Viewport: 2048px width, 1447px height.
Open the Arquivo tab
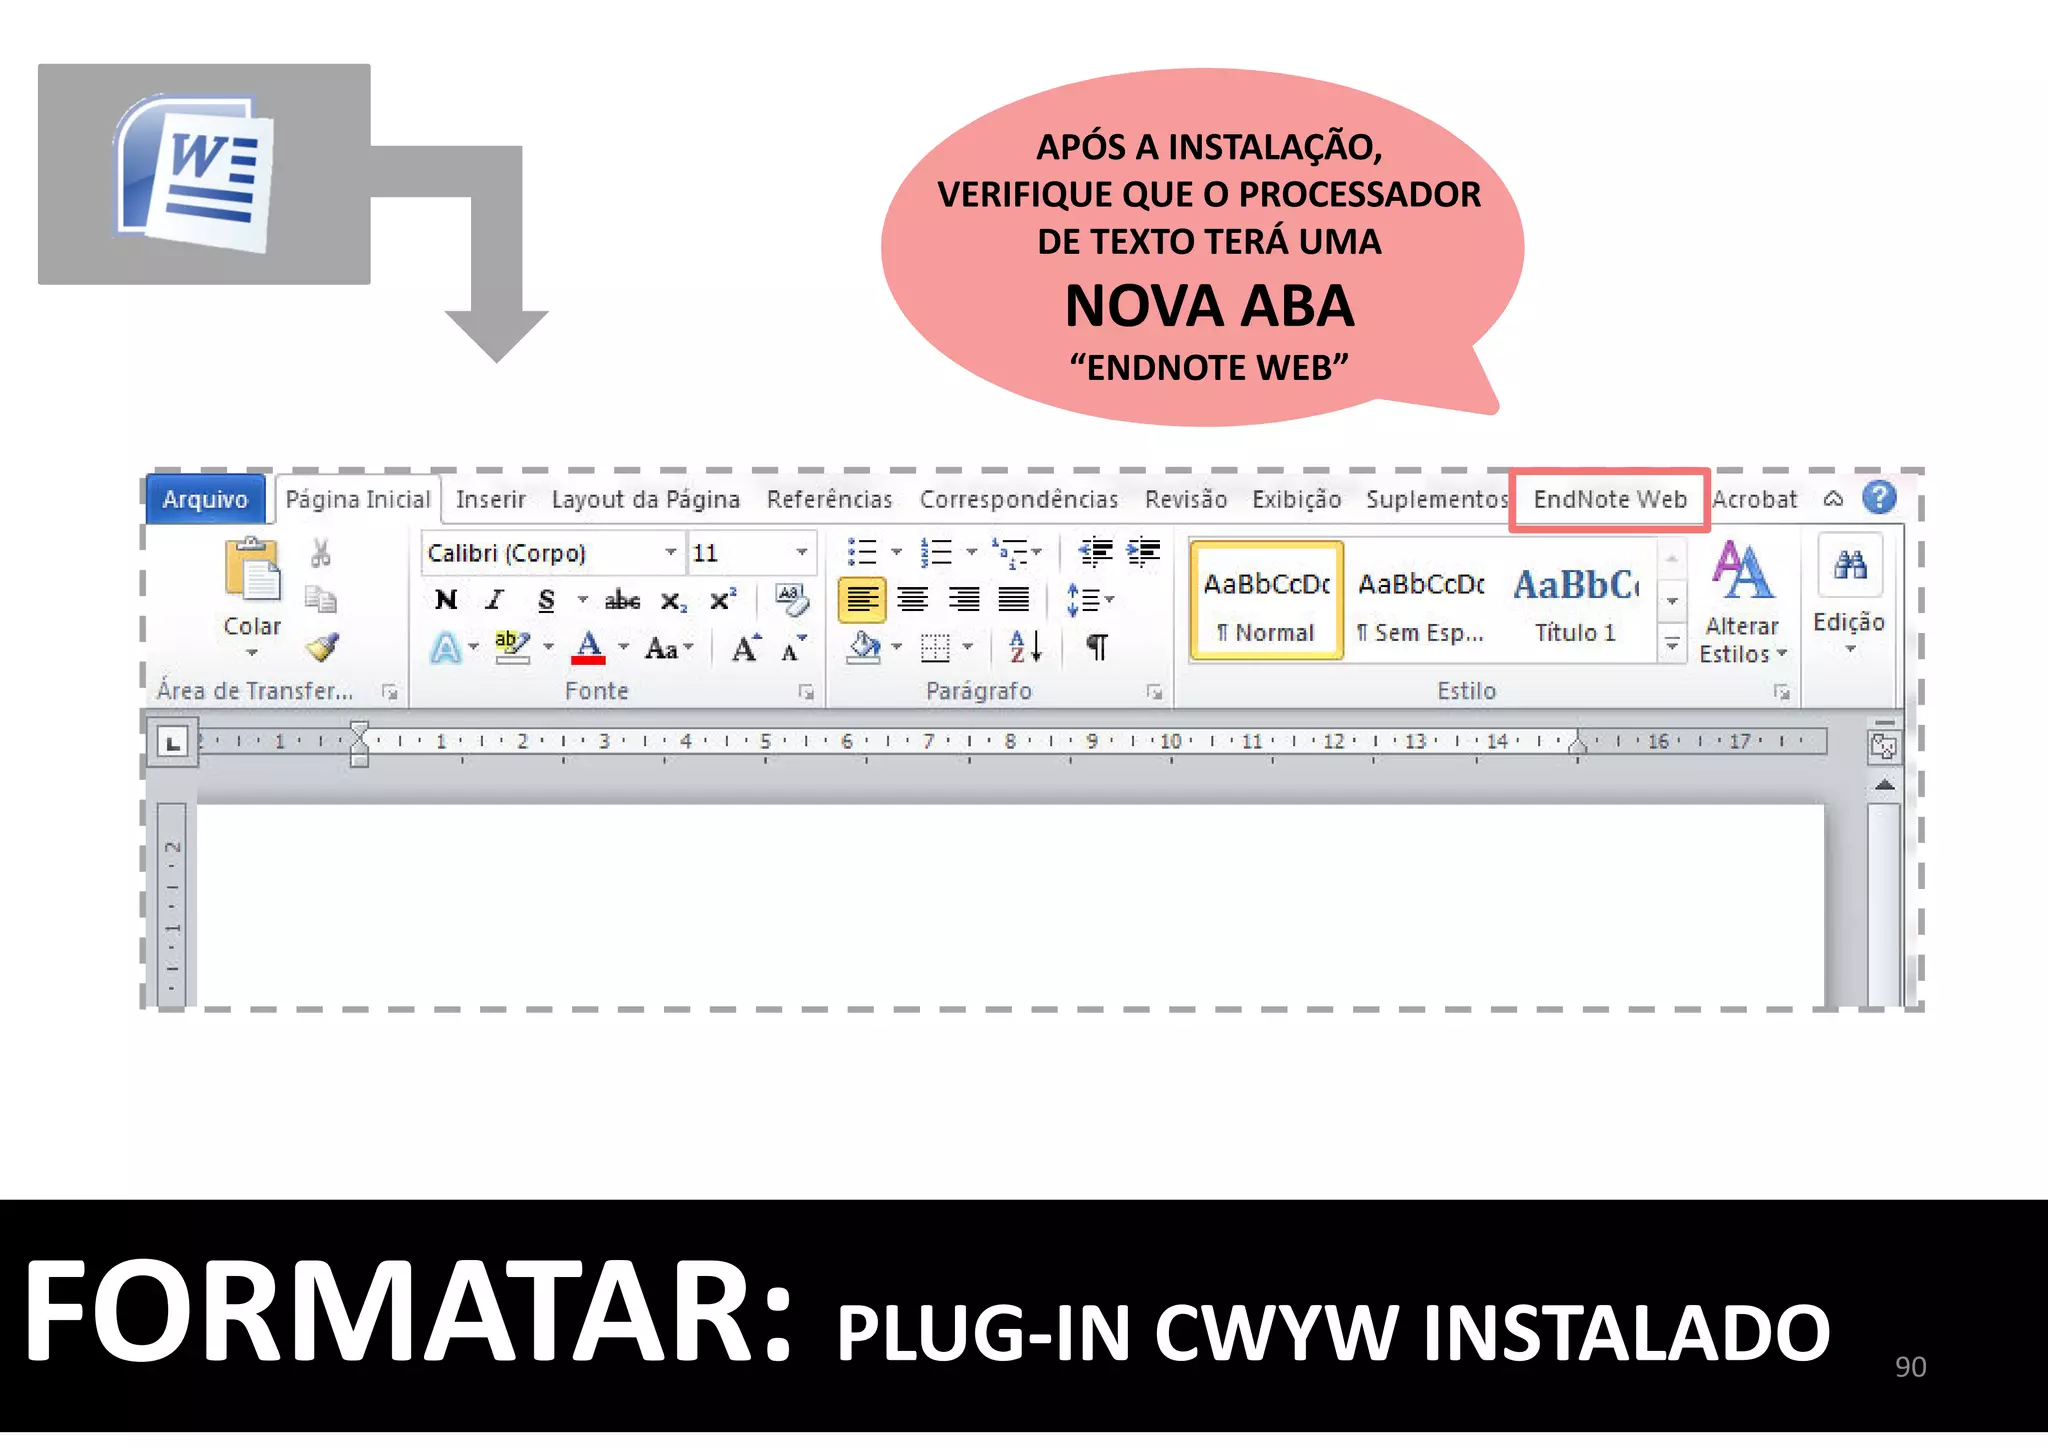(205, 499)
